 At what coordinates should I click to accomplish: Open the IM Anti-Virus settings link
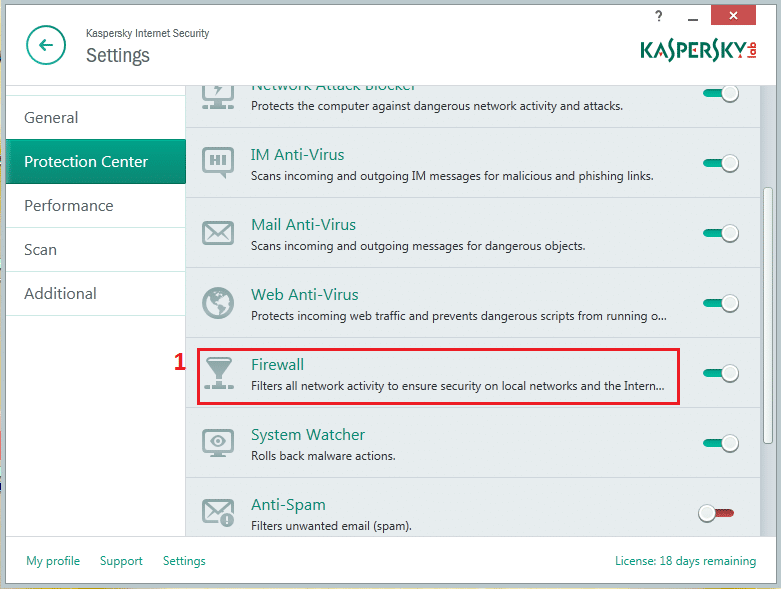(x=297, y=155)
